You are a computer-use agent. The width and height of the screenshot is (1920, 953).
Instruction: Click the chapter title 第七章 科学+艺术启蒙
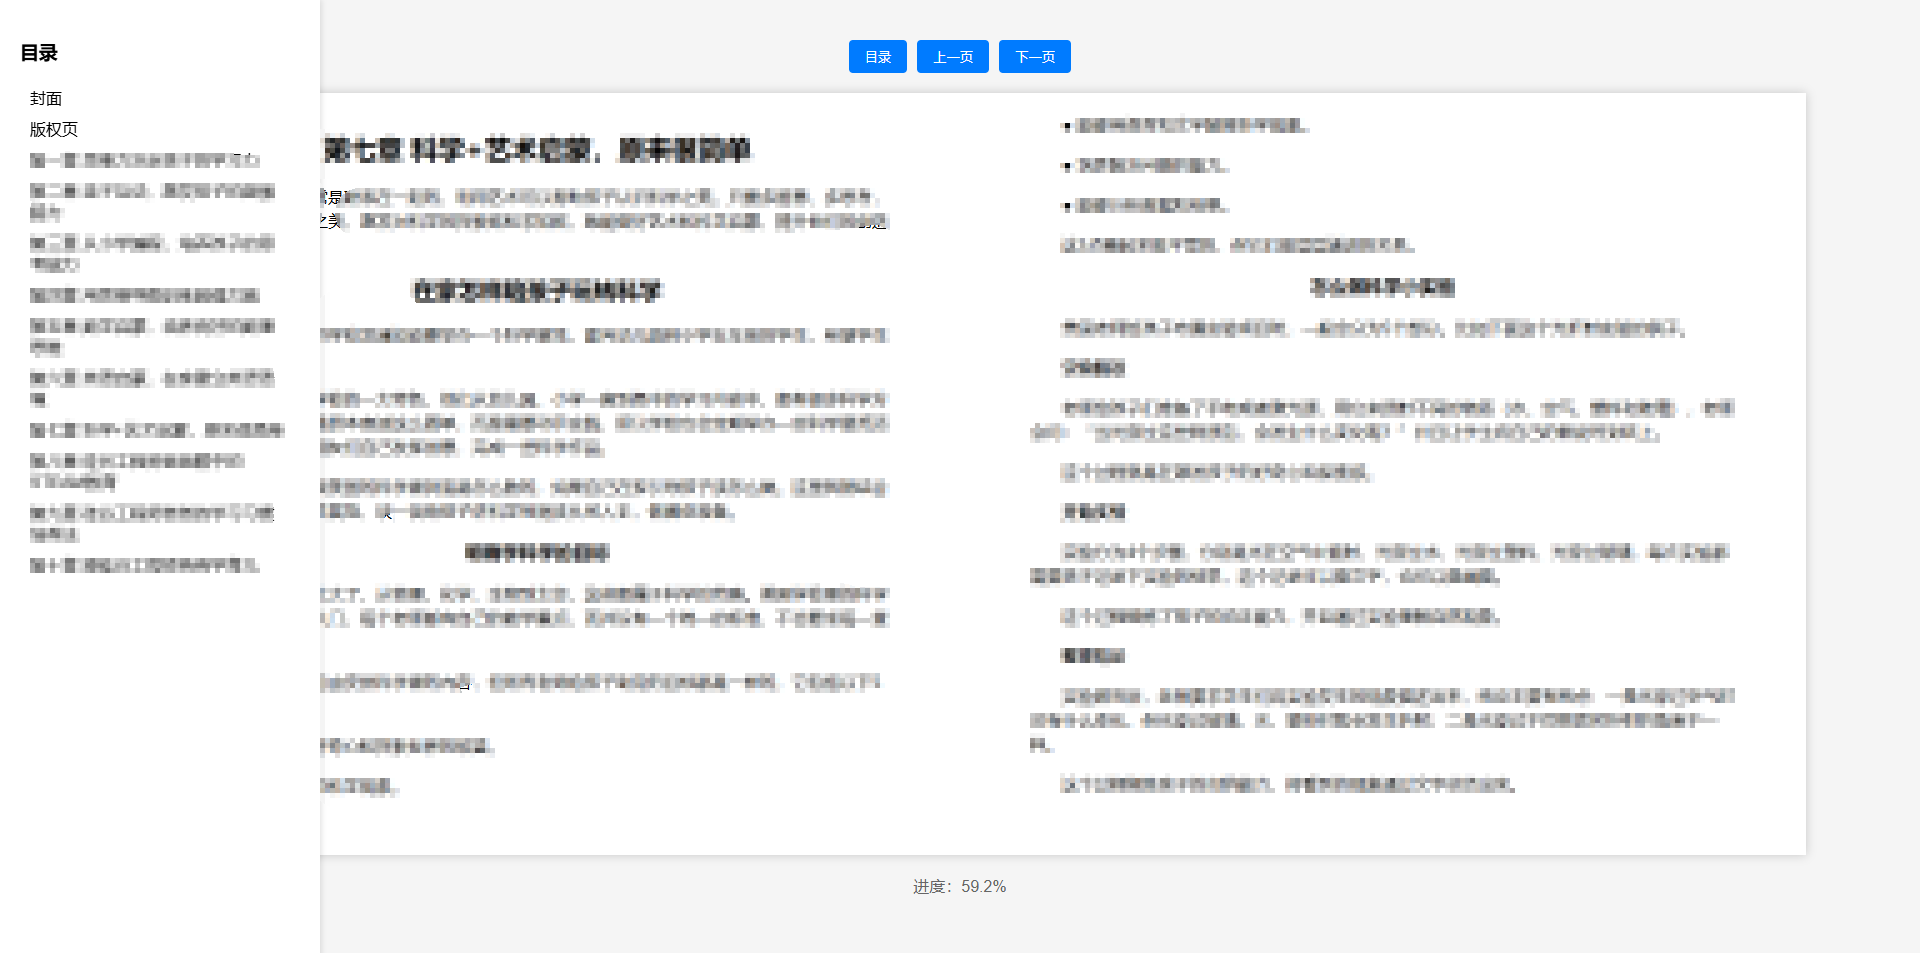click(540, 151)
